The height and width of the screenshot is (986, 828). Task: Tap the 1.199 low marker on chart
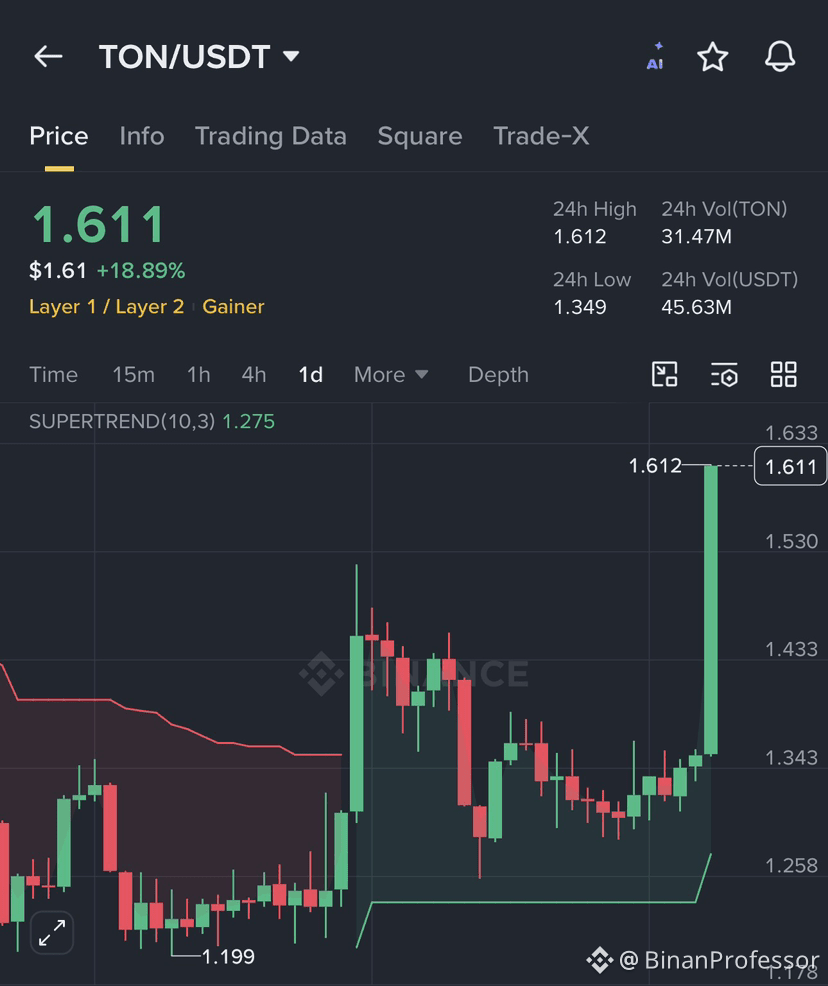[x=228, y=957]
